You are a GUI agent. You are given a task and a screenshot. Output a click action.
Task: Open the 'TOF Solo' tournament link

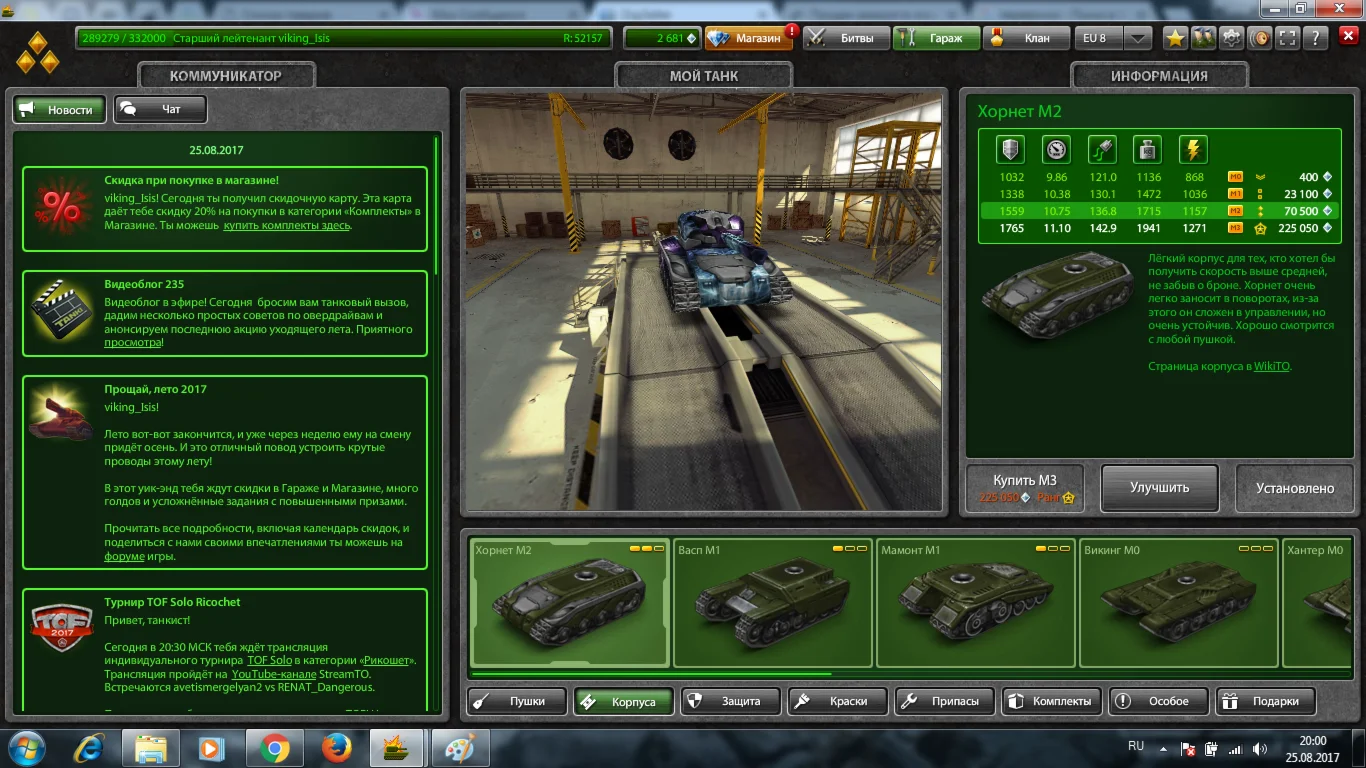click(x=269, y=660)
